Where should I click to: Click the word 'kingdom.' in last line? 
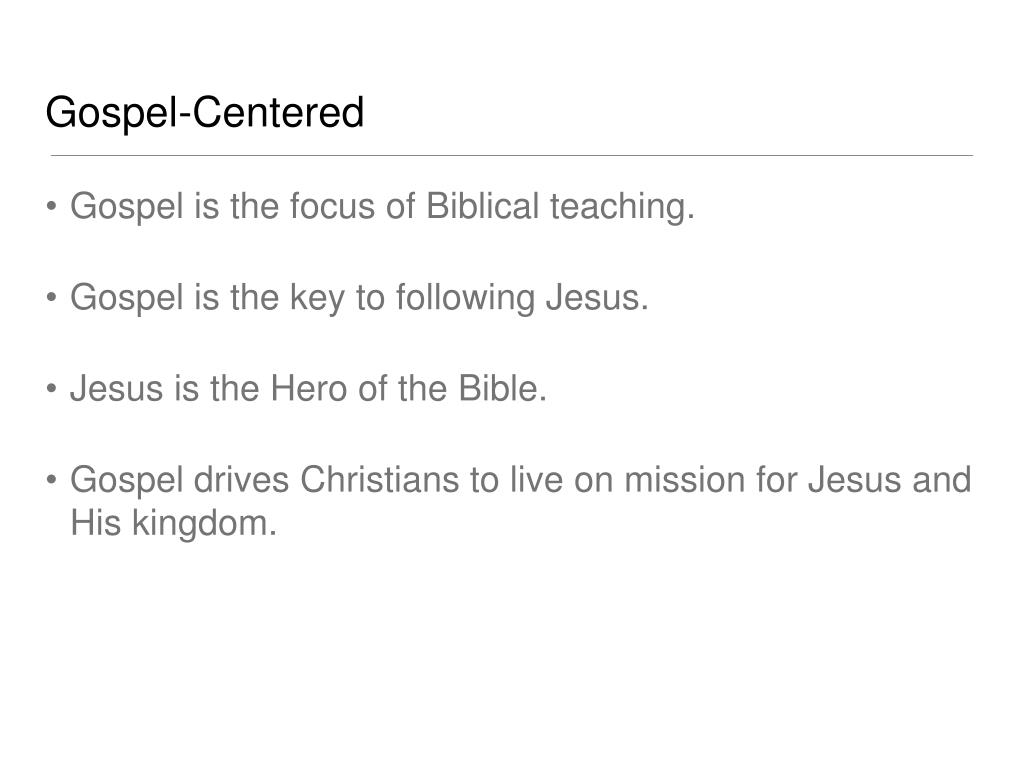(x=204, y=524)
